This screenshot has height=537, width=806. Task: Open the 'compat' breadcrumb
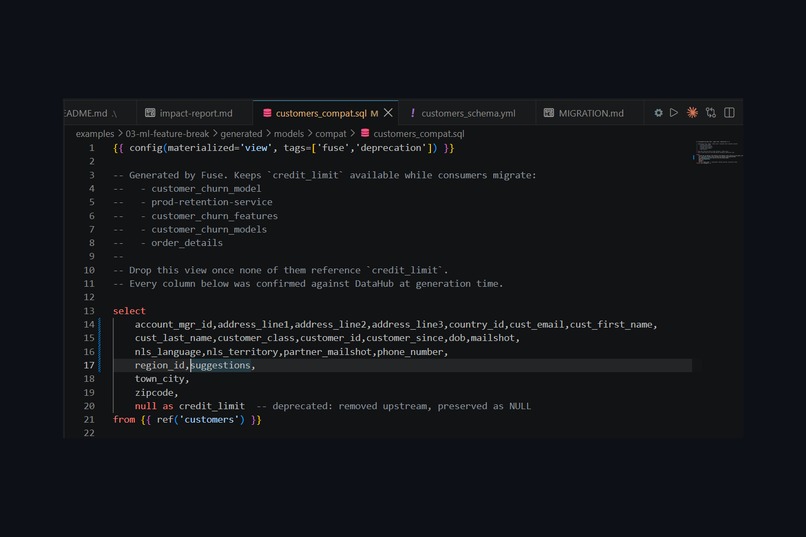(331, 134)
